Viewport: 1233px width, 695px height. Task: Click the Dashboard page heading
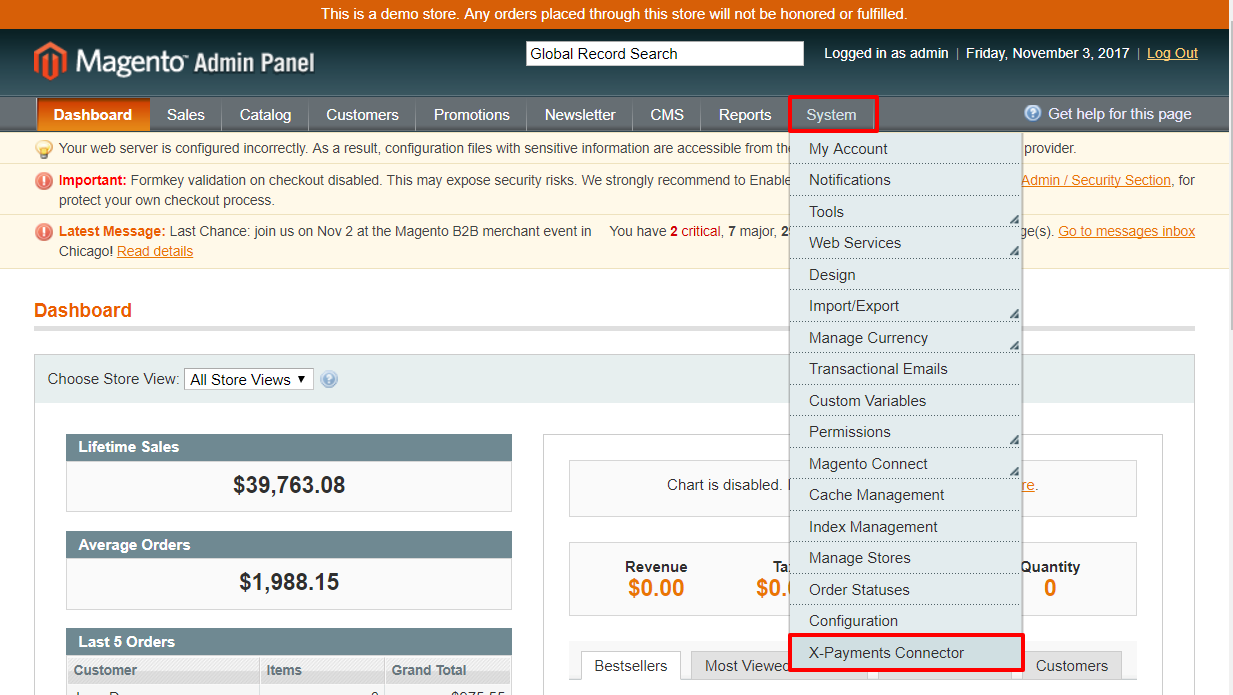pyautogui.click(x=83, y=310)
